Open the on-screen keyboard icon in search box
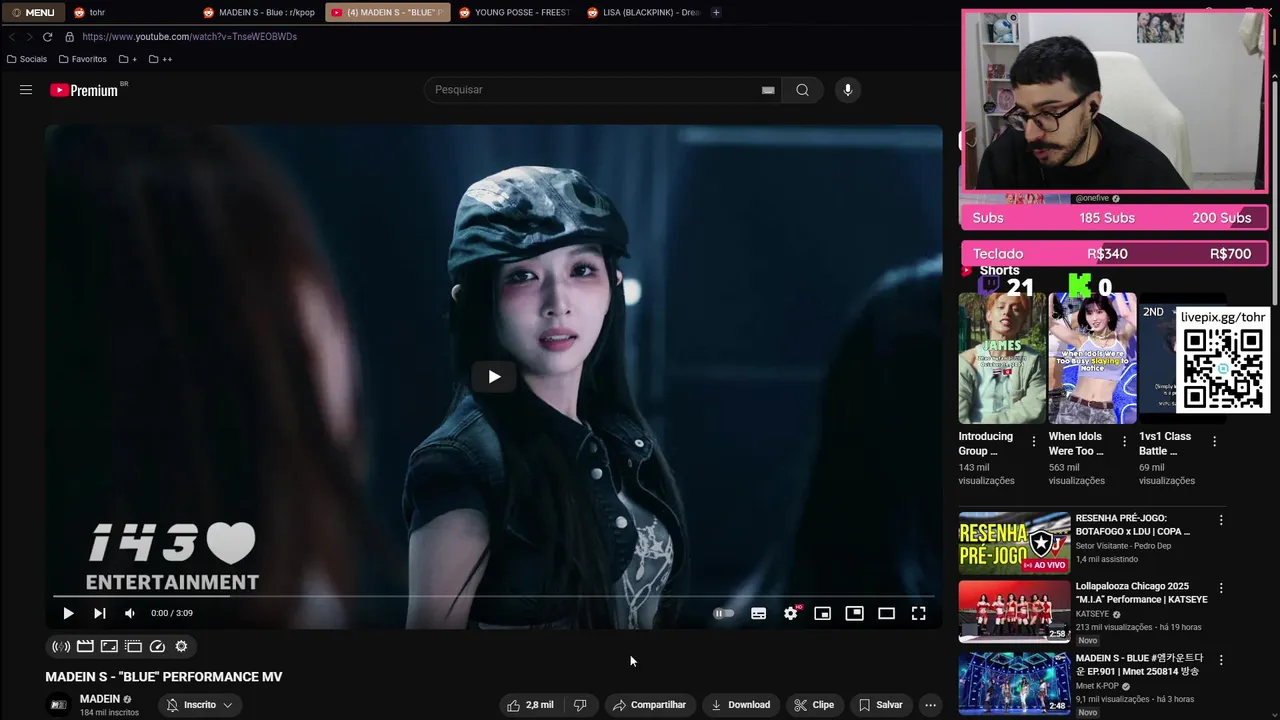The height and width of the screenshot is (720, 1280). tap(768, 90)
